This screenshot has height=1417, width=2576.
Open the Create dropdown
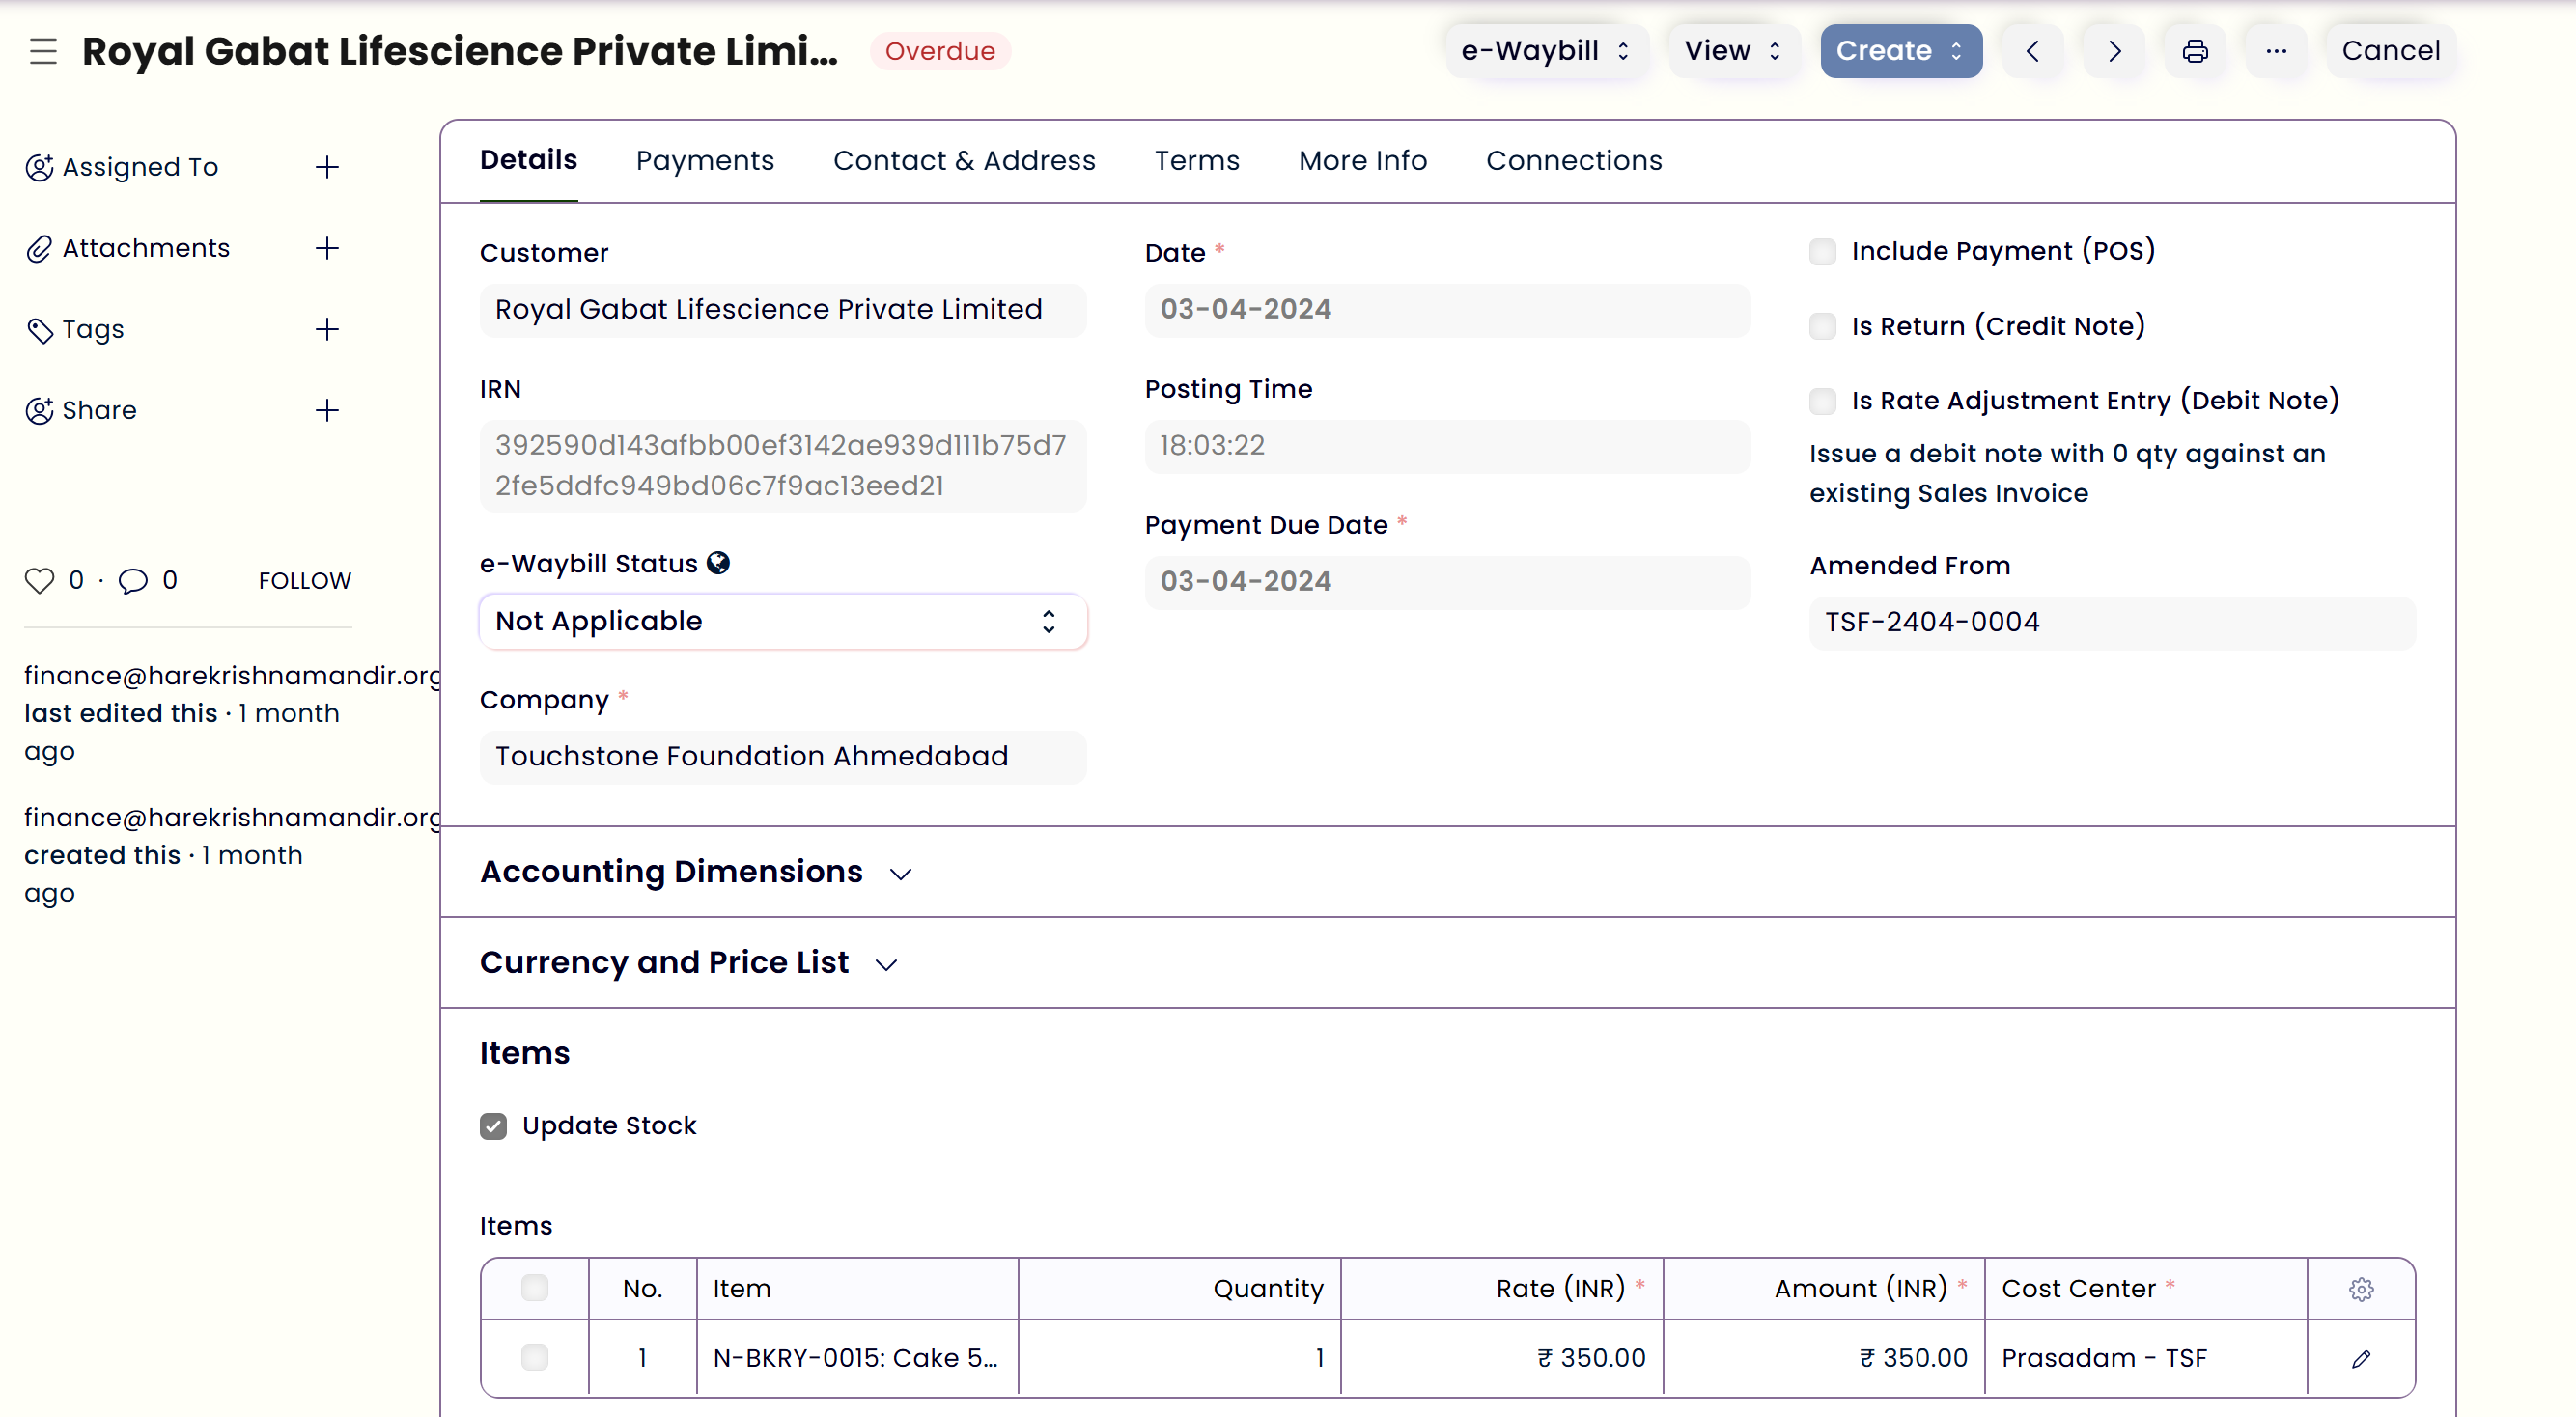point(1900,51)
